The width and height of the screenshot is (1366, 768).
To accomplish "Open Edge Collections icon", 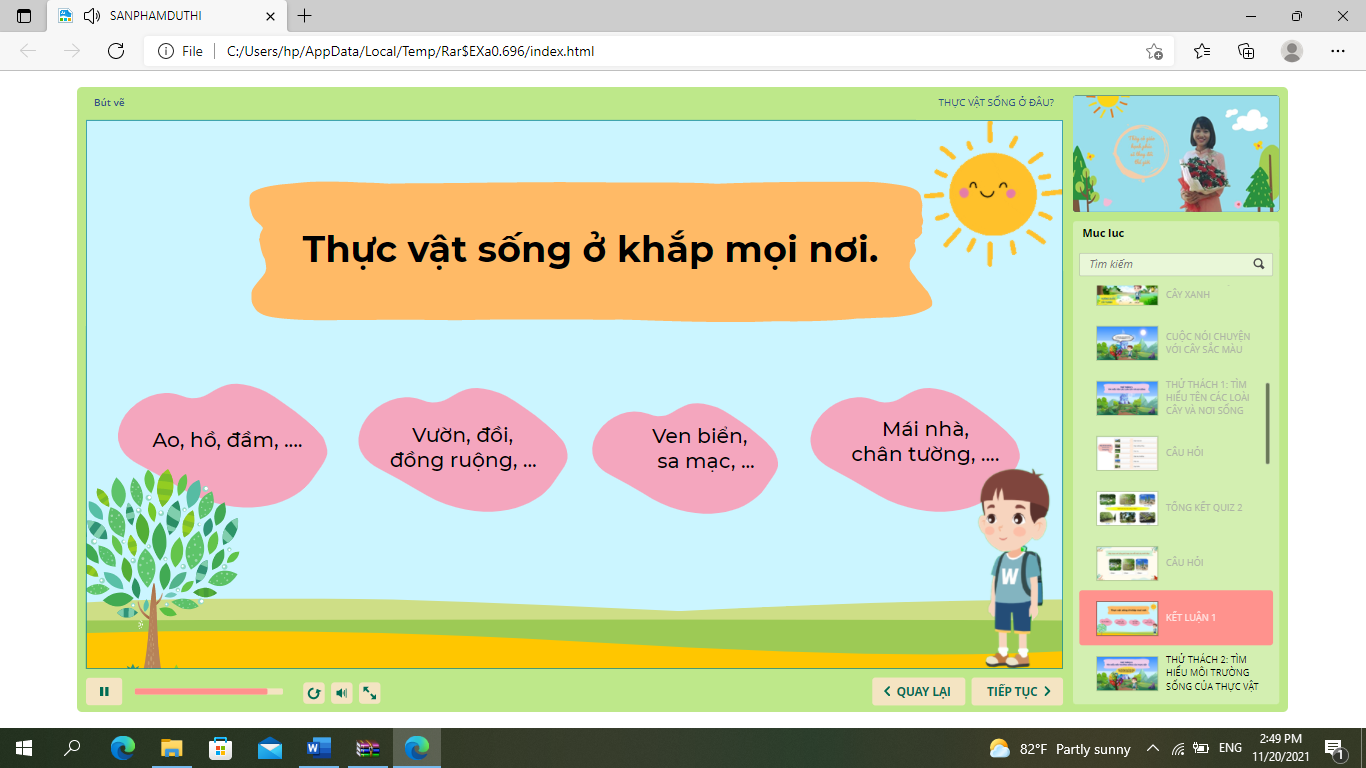I will 1246,51.
